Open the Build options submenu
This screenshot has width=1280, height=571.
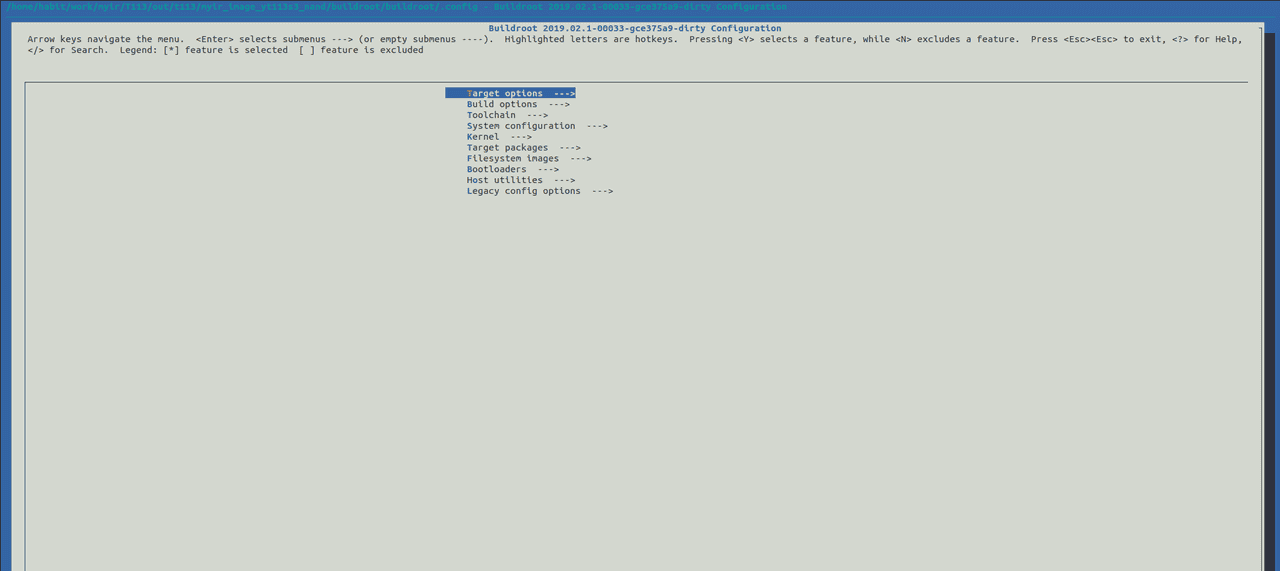pos(518,104)
